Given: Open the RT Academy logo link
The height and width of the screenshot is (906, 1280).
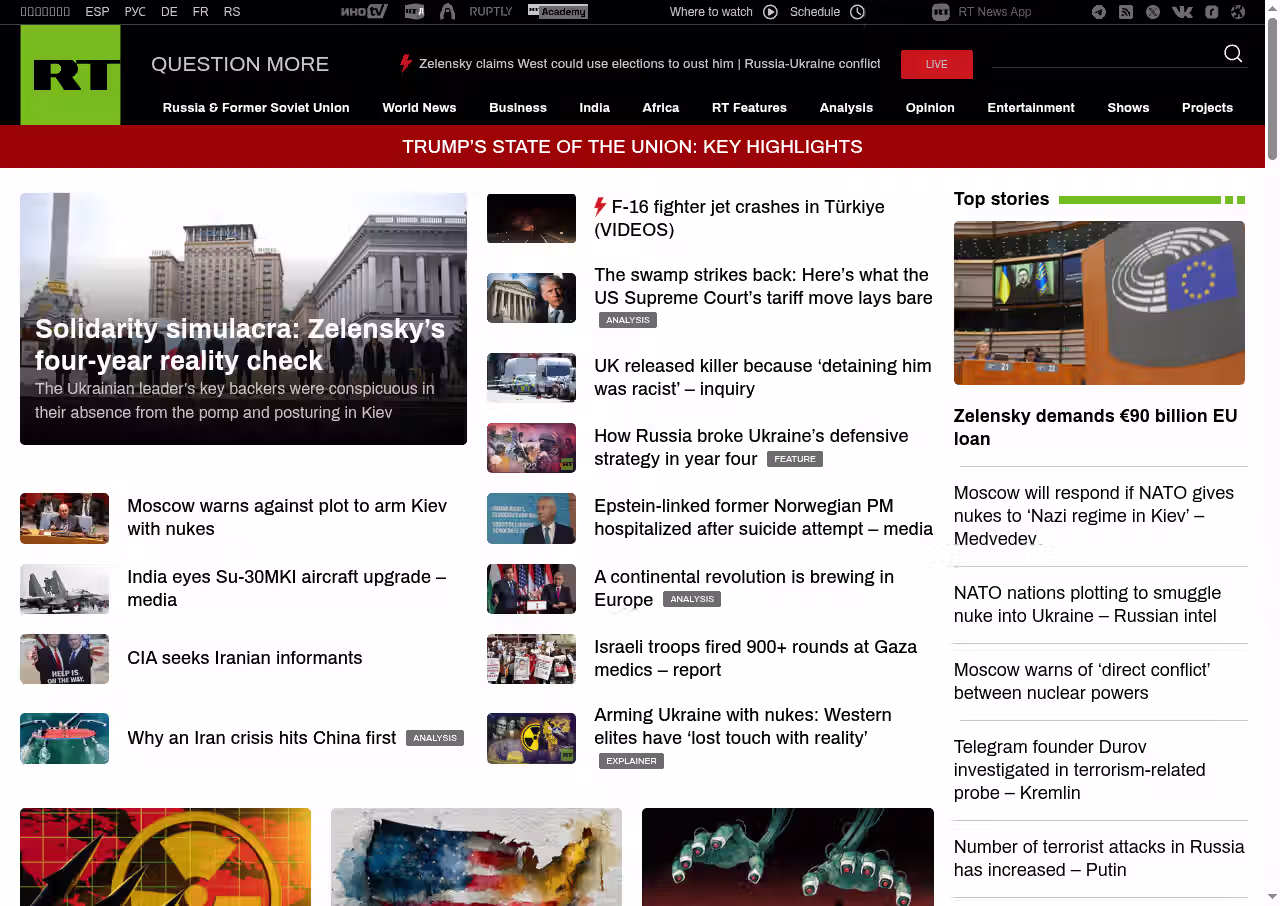Looking at the screenshot, I should (x=557, y=12).
